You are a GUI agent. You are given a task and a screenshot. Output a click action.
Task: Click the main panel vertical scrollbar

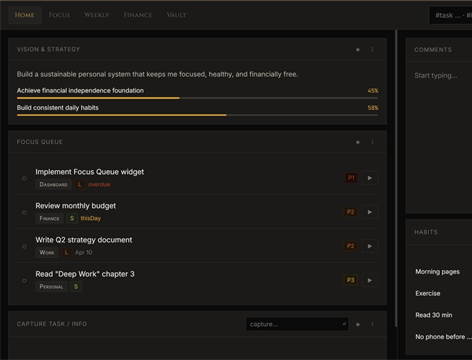tap(396, 178)
